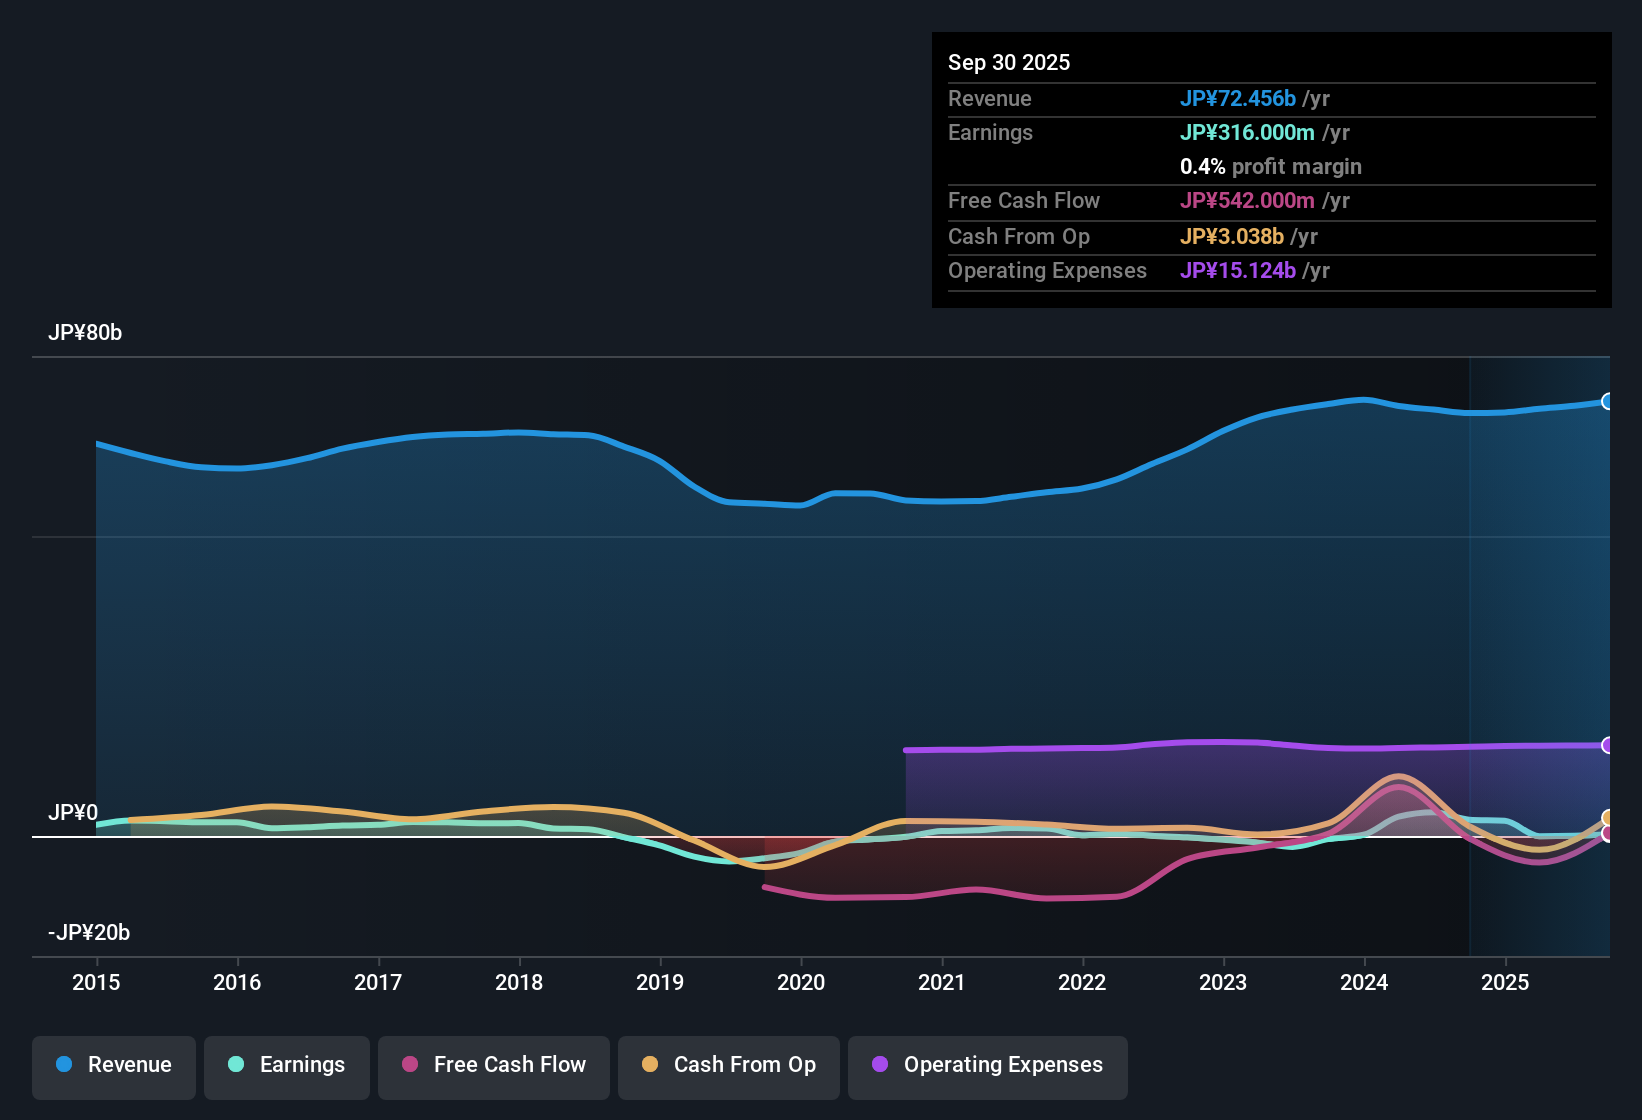
Task: Click the JP¥72.456b revenue value
Action: [1238, 98]
